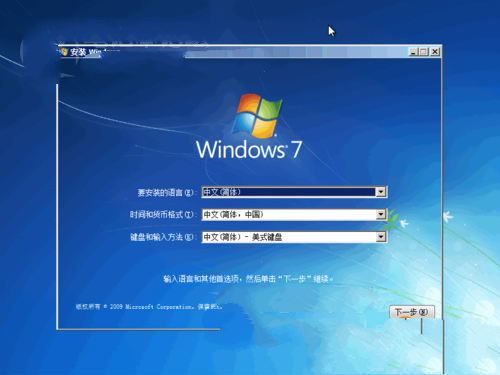The image size is (500, 375).
Task: Minimize the Windows install dialog
Action: pos(413,52)
